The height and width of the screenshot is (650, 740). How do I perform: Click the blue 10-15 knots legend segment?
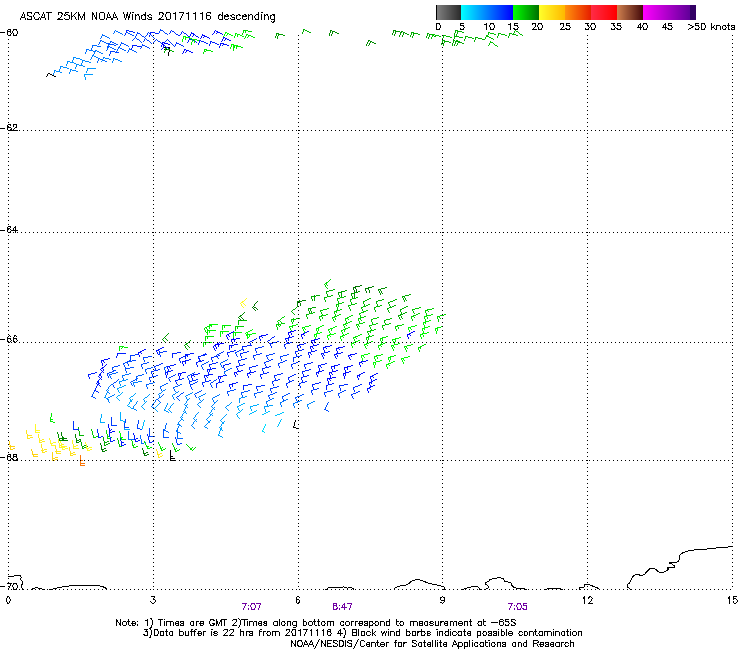pos(500,12)
